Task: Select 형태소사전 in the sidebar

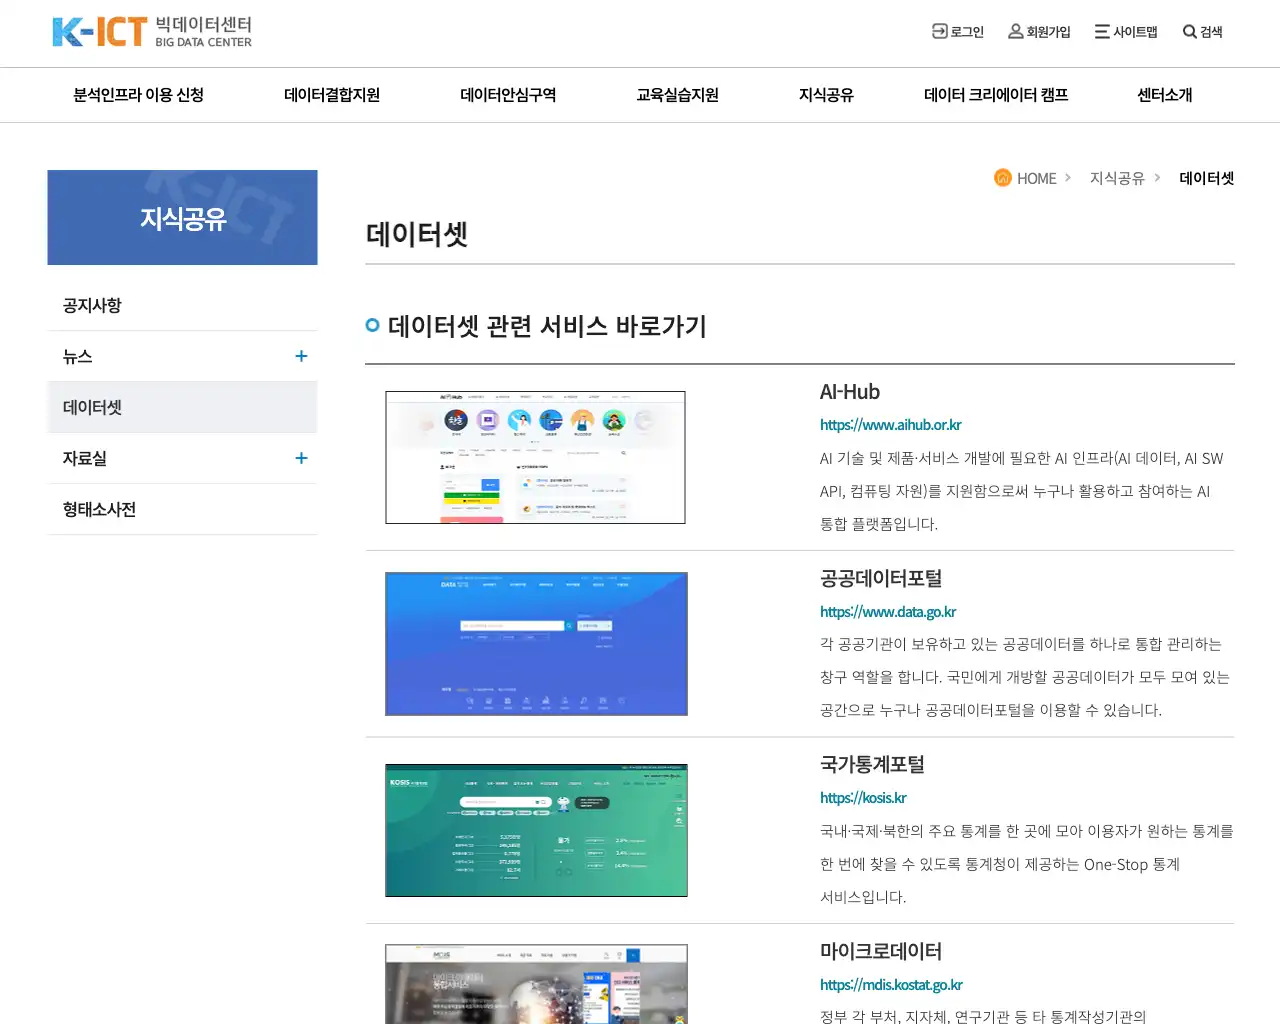Action: tap(182, 509)
